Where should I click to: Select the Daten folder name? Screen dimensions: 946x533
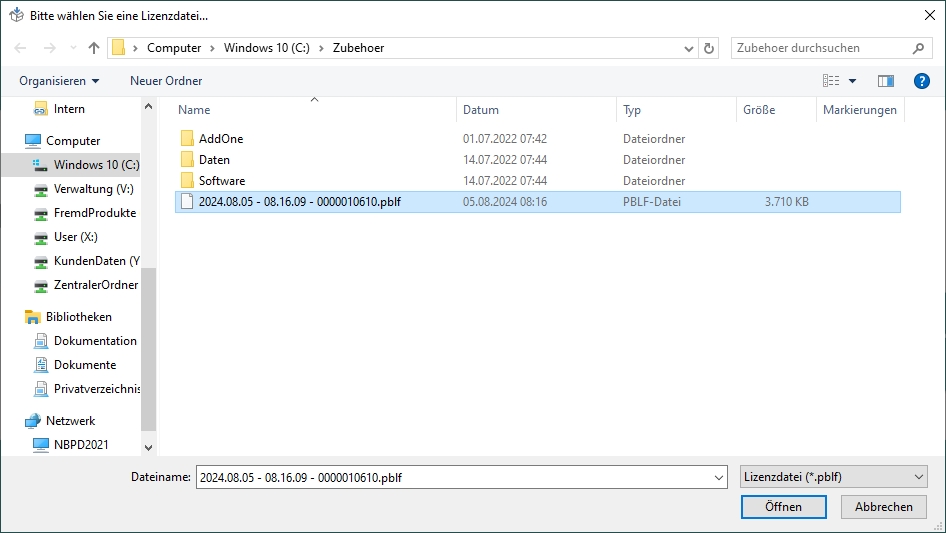click(214, 160)
